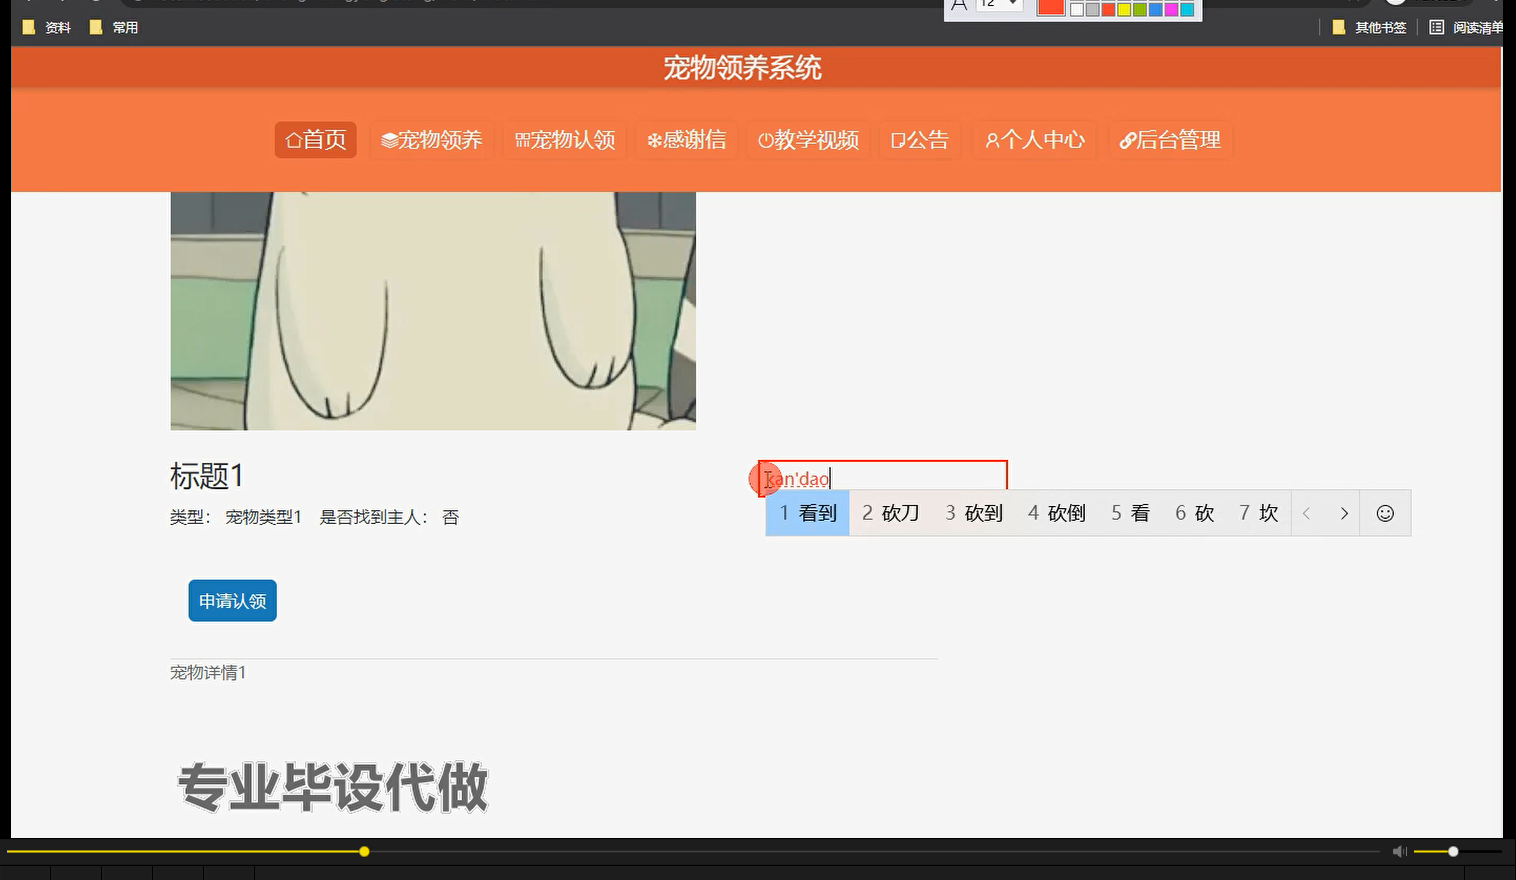
Task: Pick the cyan color swatch
Action: pyautogui.click(x=1187, y=9)
